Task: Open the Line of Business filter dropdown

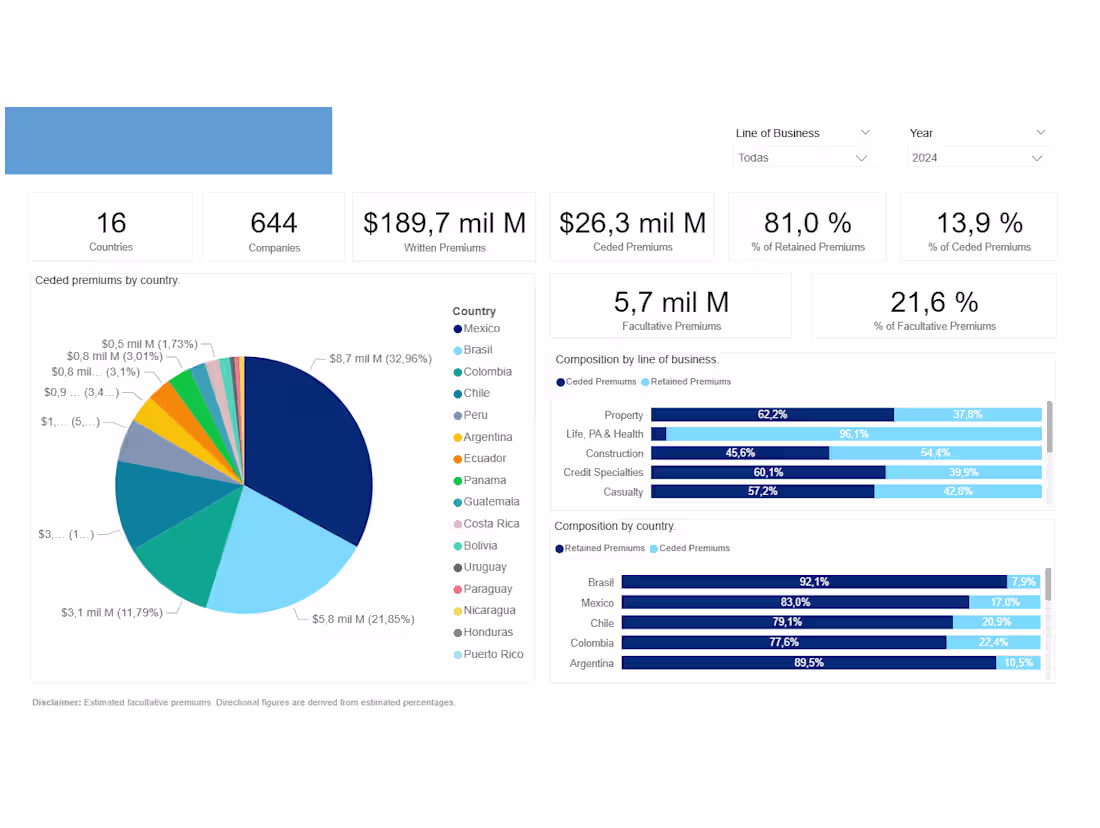Action: click(x=866, y=132)
